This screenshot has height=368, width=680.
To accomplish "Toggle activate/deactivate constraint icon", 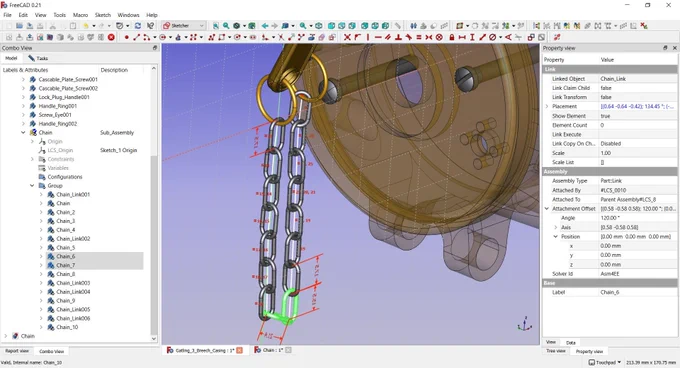I will [541, 37].
